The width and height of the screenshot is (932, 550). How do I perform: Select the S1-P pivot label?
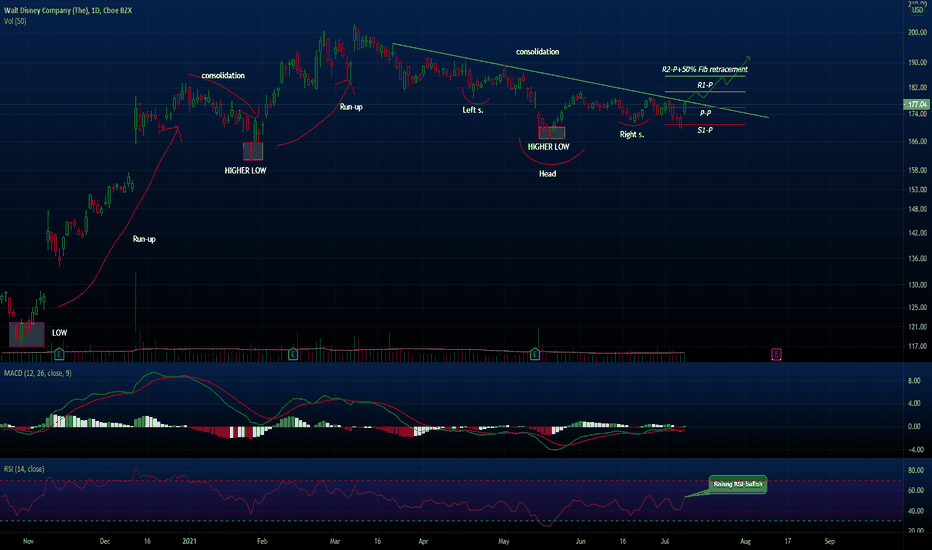click(705, 130)
